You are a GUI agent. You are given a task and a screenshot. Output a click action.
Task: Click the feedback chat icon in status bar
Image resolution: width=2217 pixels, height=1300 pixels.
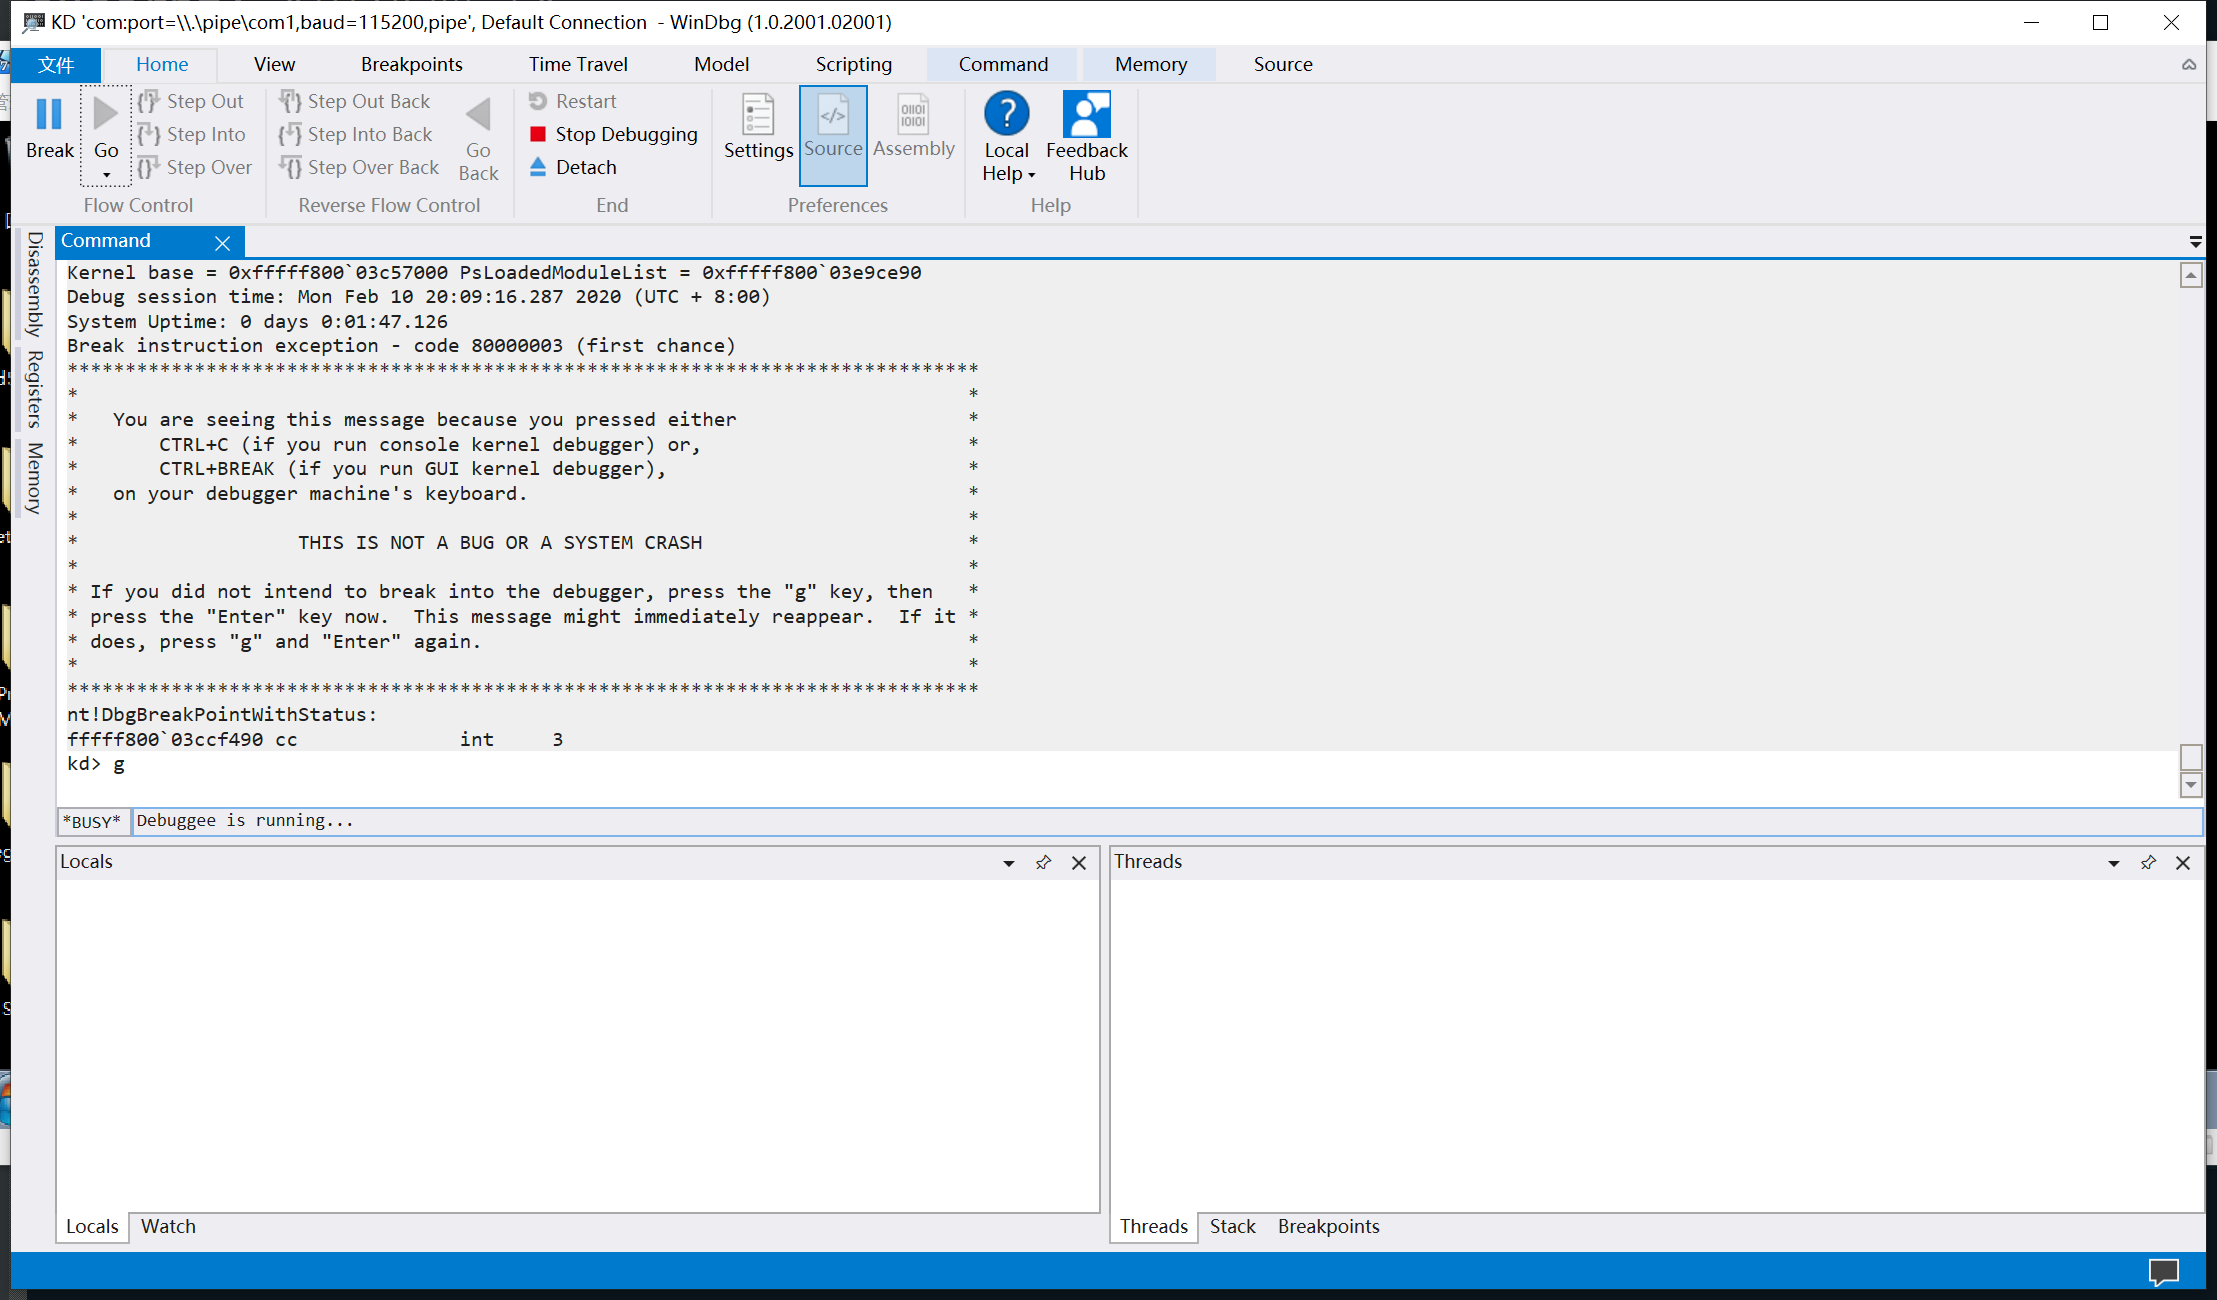(x=2163, y=1272)
